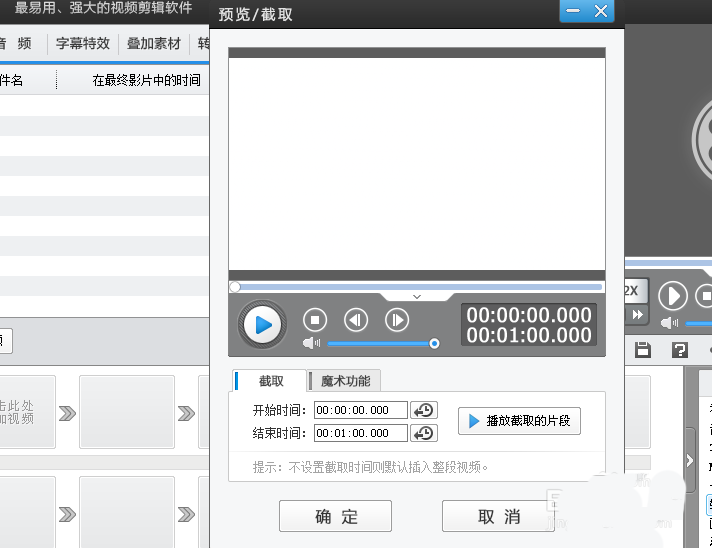Expand the chevron below the progress bar
Image resolution: width=712 pixels, height=548 pixels.
point(417,297)
